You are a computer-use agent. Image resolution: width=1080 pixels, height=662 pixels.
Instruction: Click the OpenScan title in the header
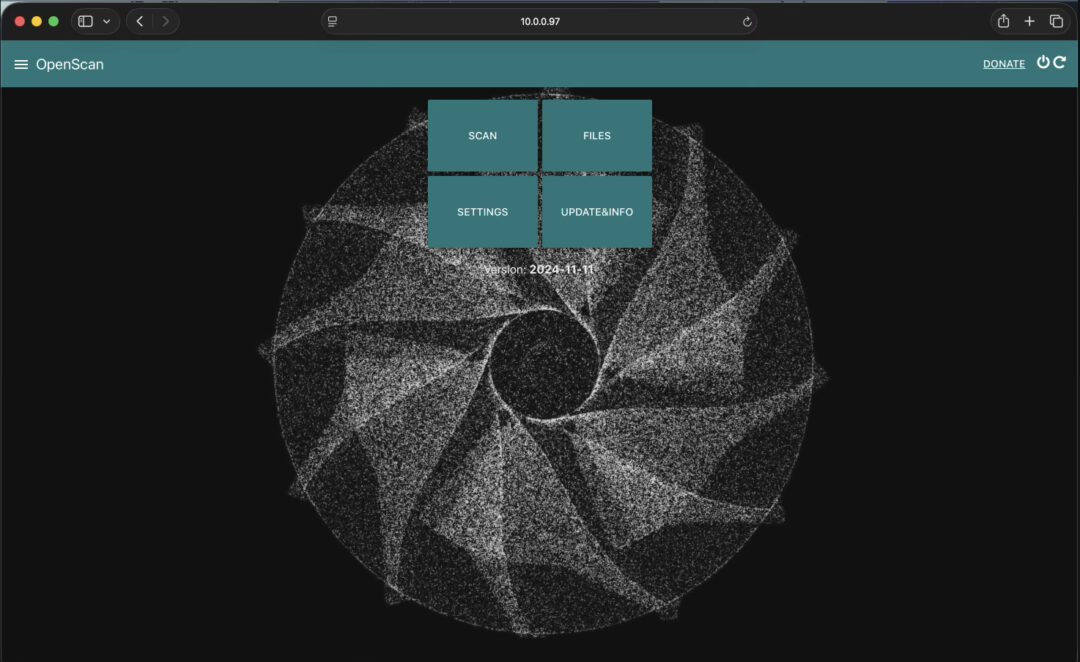coord(70,64)
